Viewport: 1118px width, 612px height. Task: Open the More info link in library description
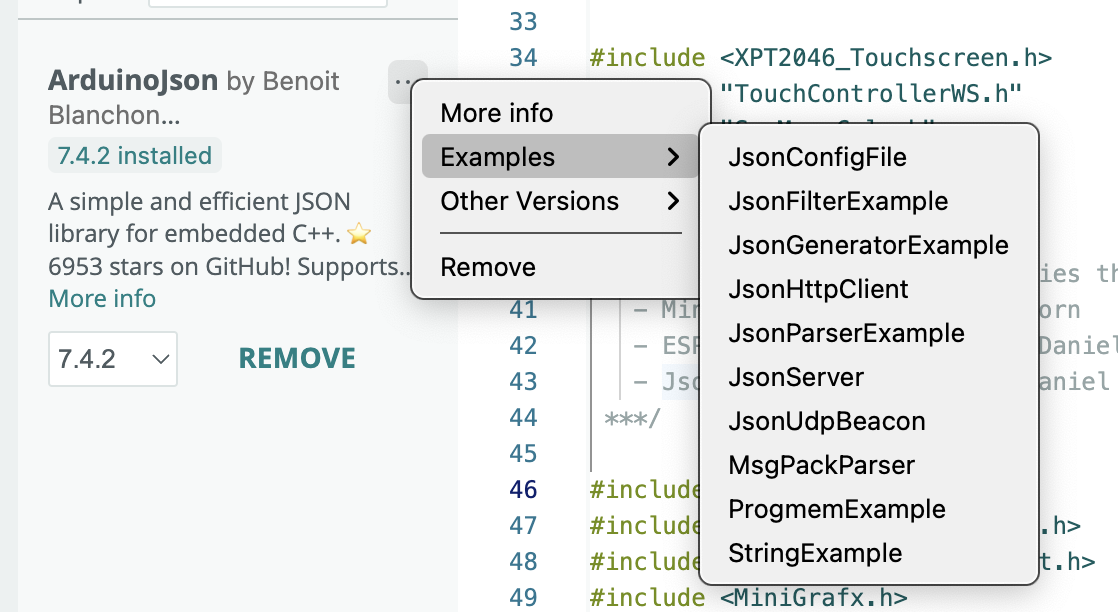click(x=101, y=298)
